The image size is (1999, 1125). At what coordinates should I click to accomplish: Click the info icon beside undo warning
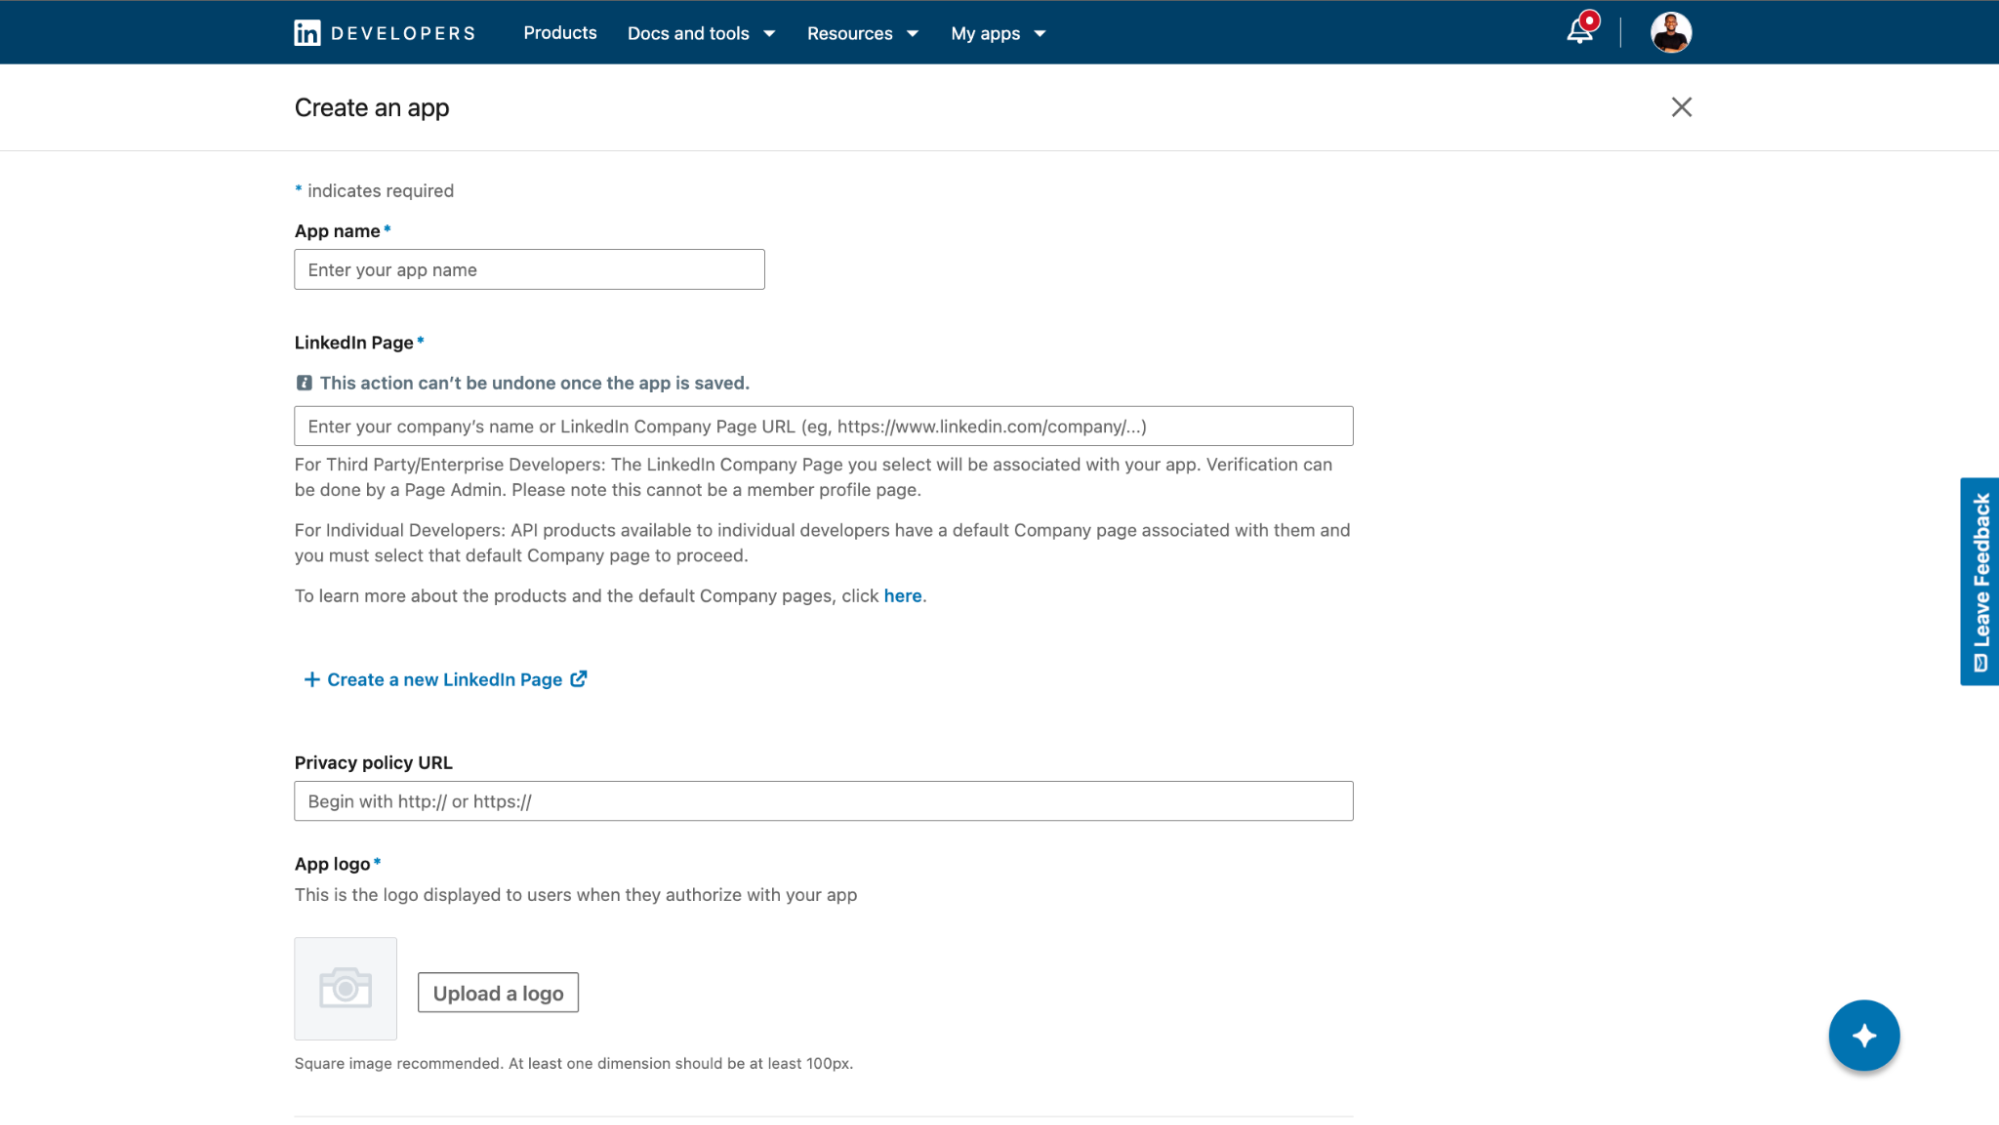pyautogui.click(x=304, y=383)
